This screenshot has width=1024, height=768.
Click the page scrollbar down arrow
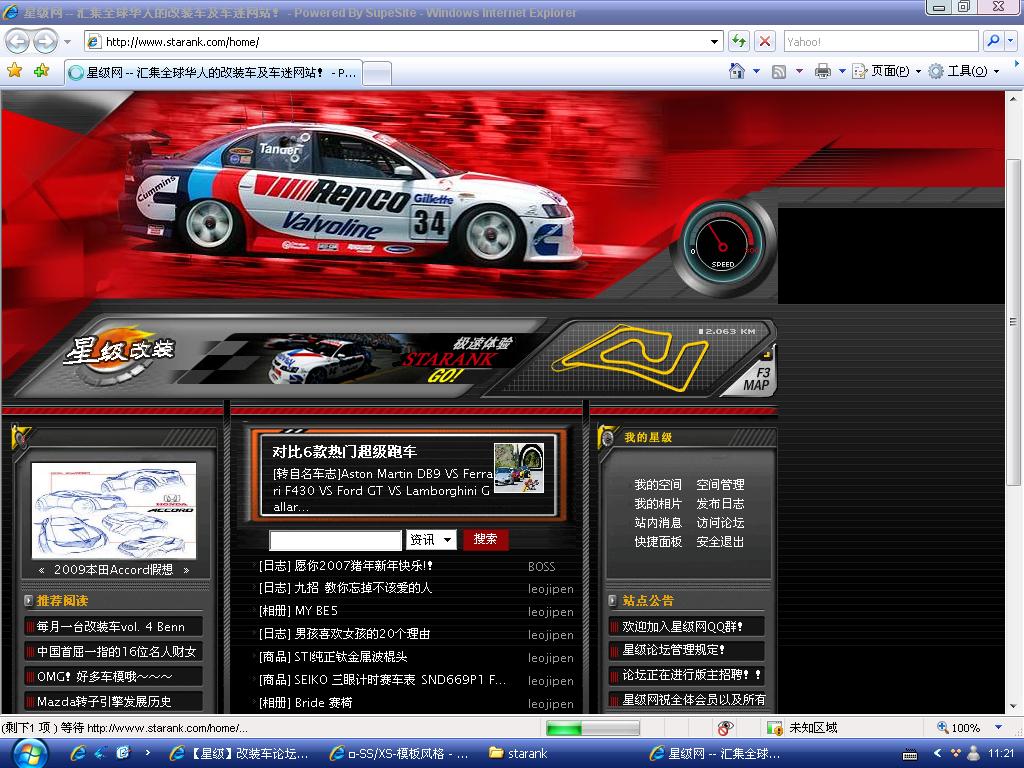click(x=1014, y=705)
